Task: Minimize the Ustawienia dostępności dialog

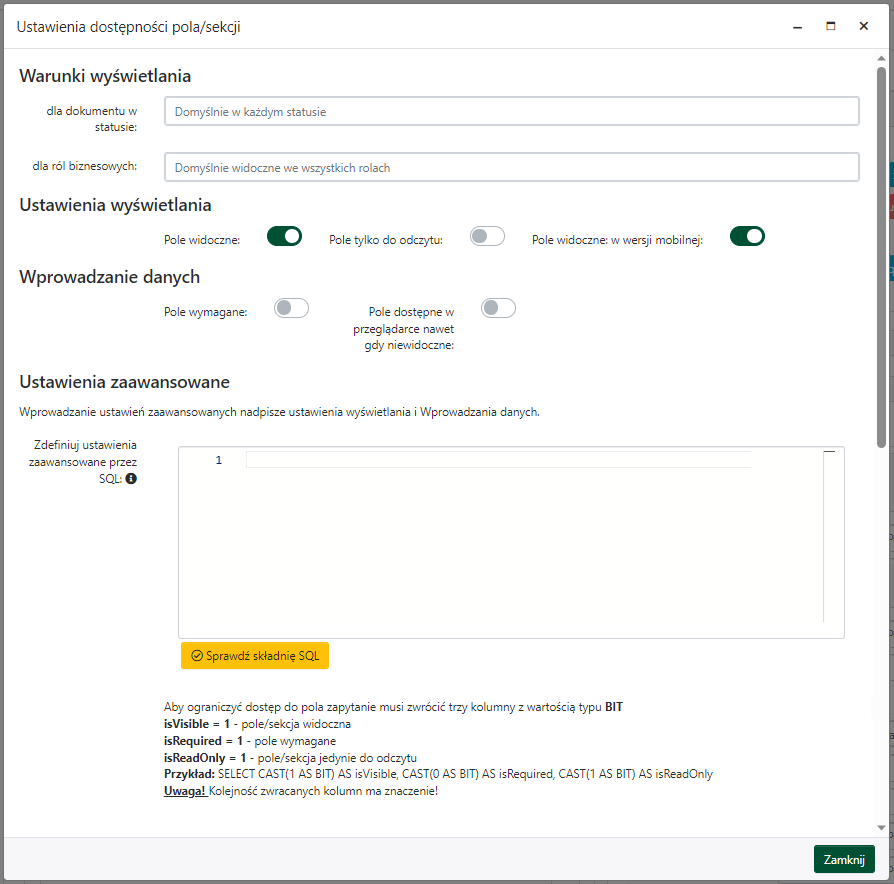Action: click(798, 27)
